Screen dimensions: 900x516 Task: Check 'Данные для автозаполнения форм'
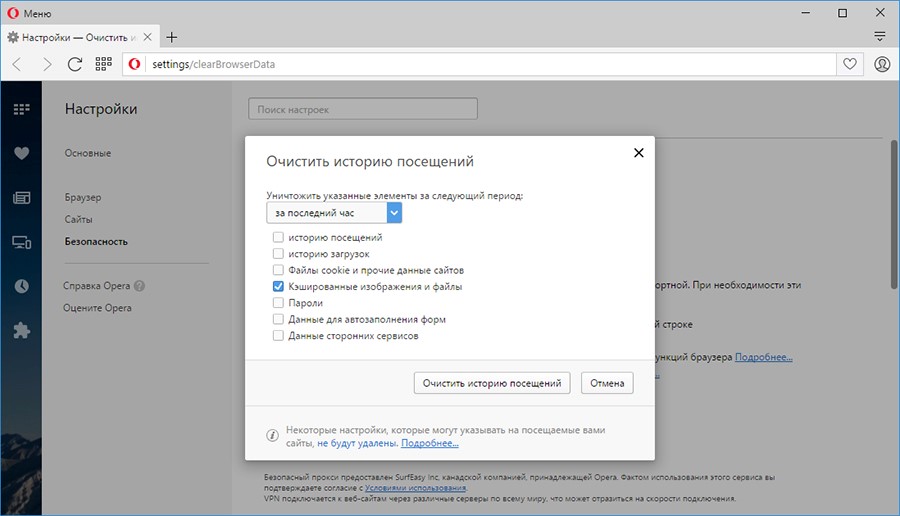(x=278, y=319)
